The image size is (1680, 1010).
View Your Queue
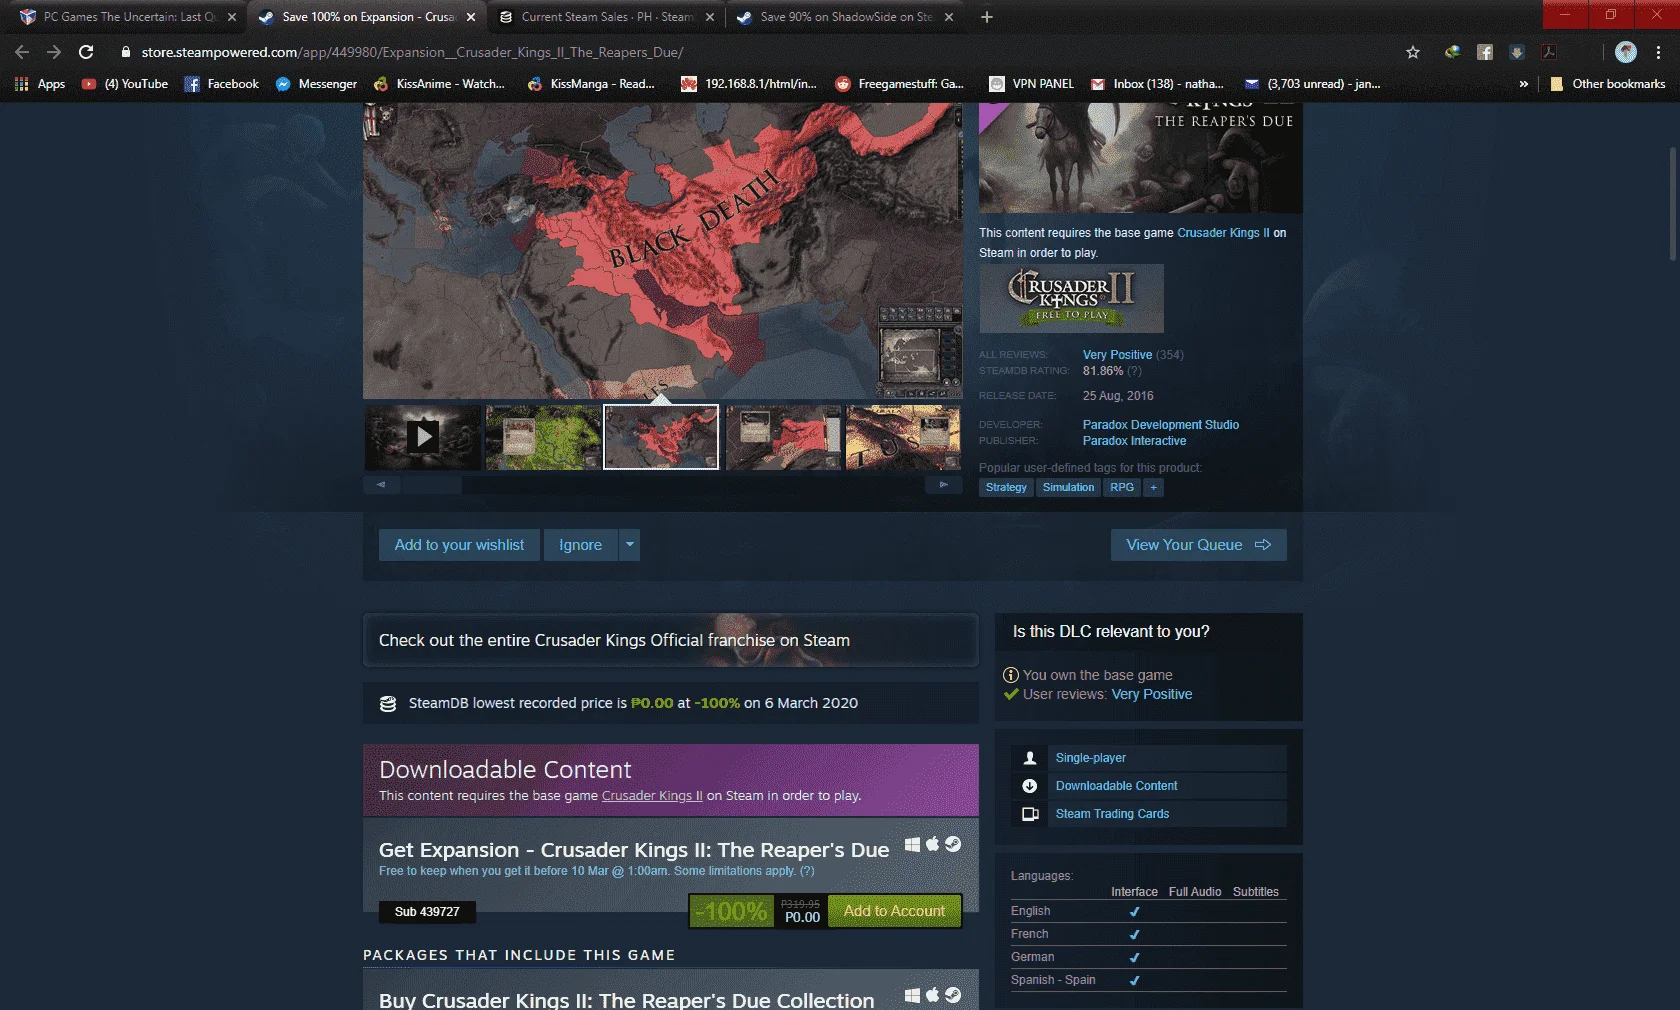(x=1198, y=545)
